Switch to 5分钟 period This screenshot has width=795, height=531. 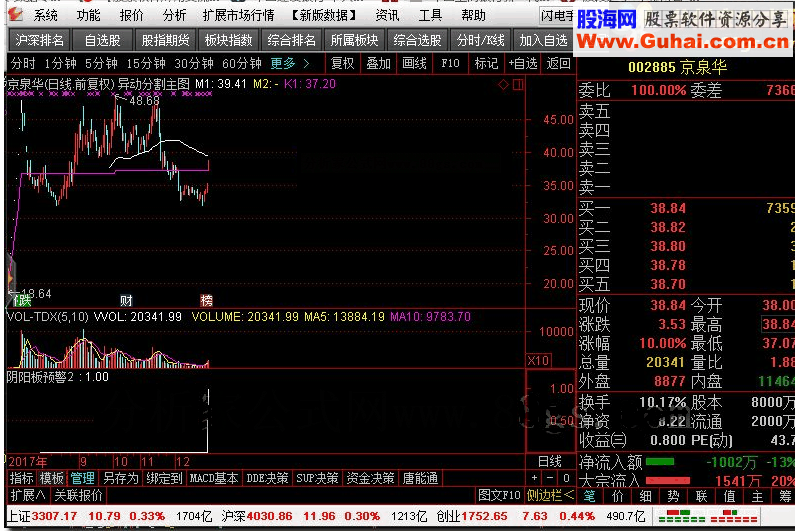pyautogui.click(x=101, y=63)
